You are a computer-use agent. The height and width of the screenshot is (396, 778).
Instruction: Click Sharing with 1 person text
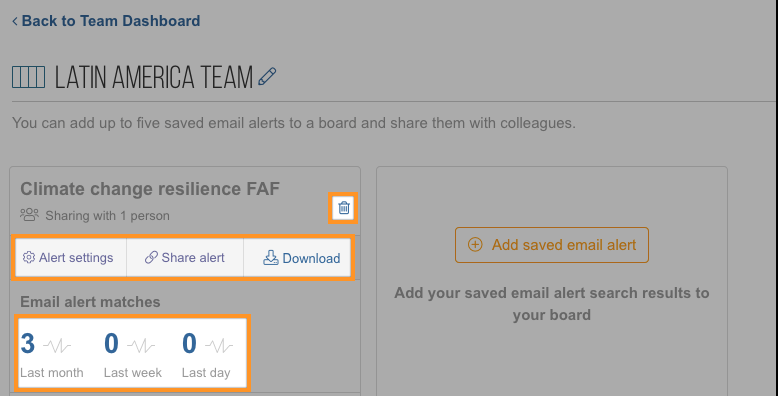click(x=107, y=216)
